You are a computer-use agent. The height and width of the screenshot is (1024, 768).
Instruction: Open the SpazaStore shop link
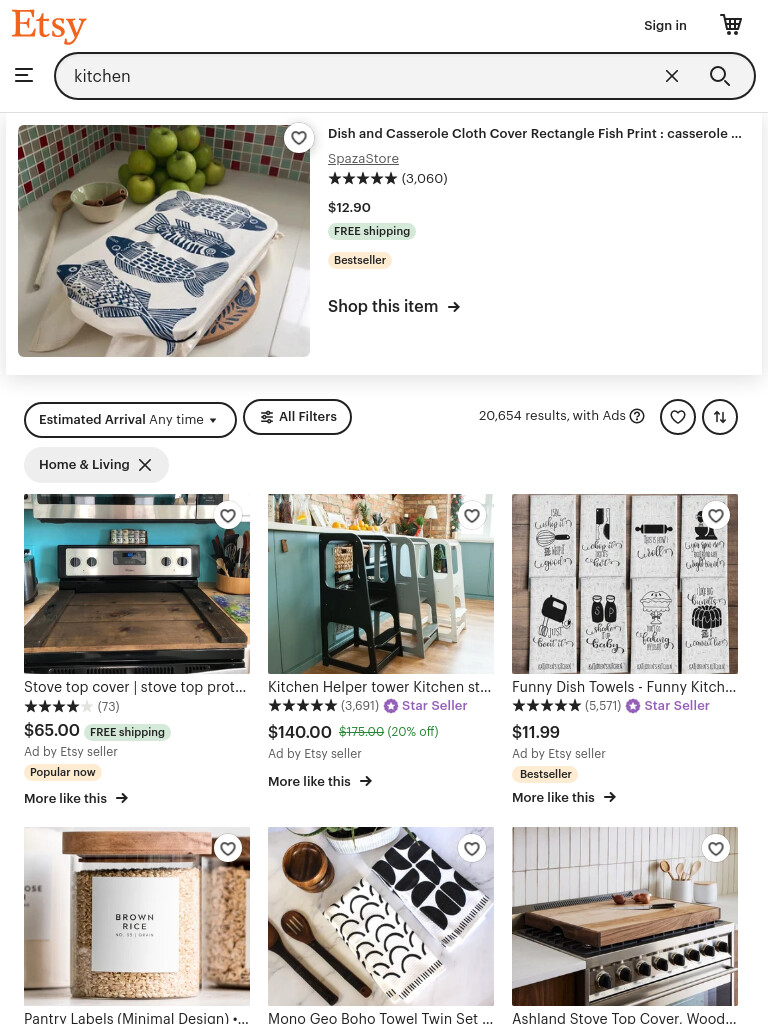click(x=363, y=159)
